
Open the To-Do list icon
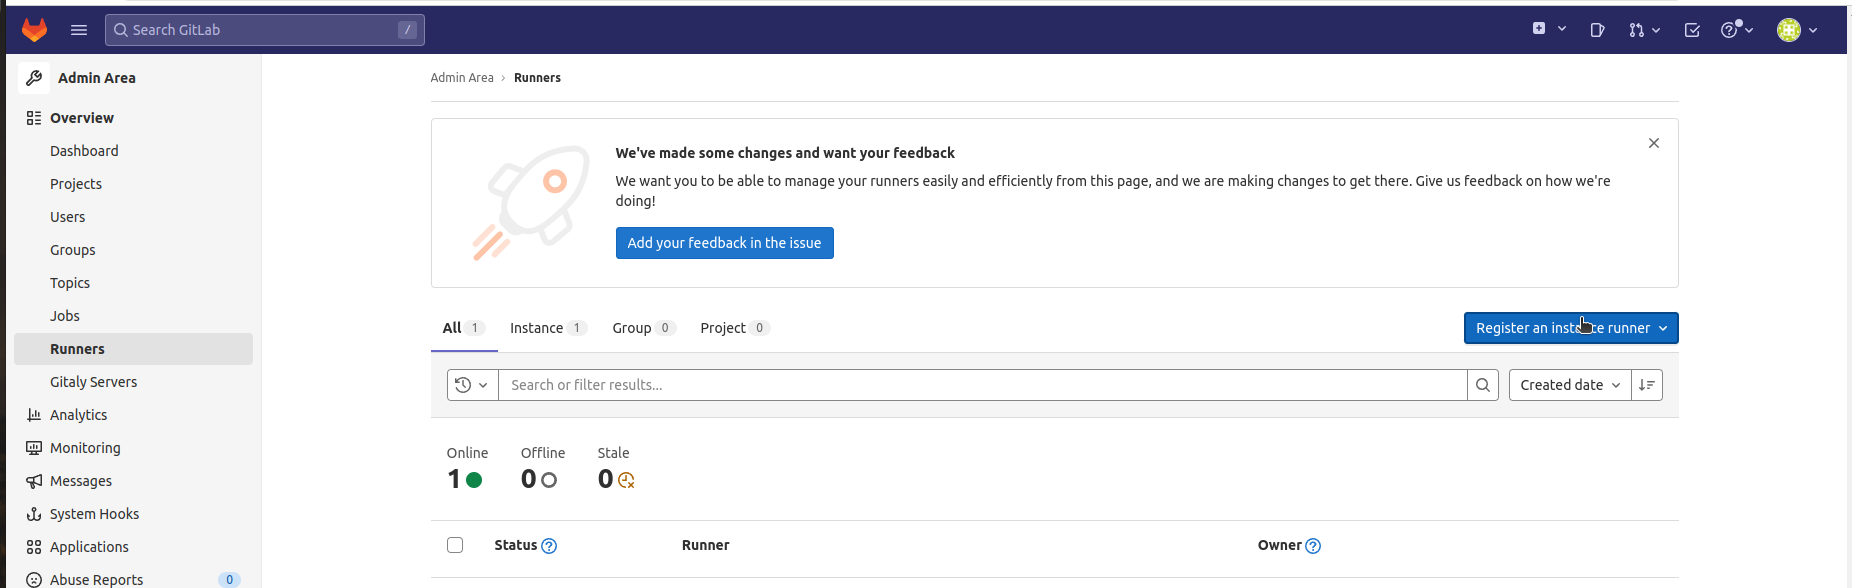pos(1692,30)
